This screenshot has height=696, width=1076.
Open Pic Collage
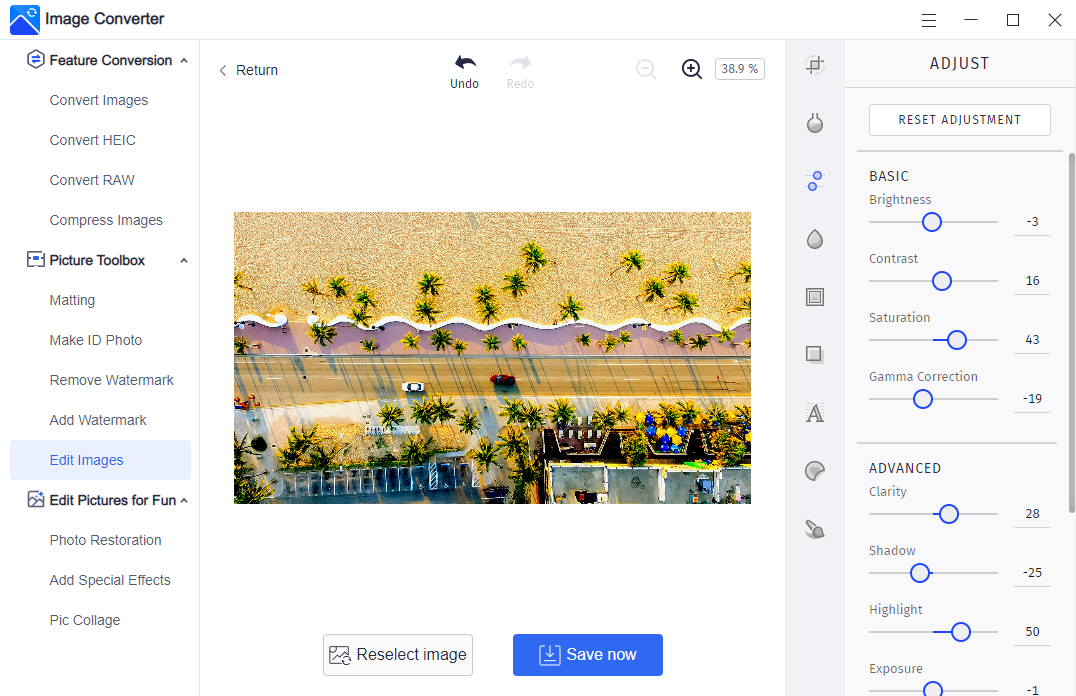tap(85, 620)
